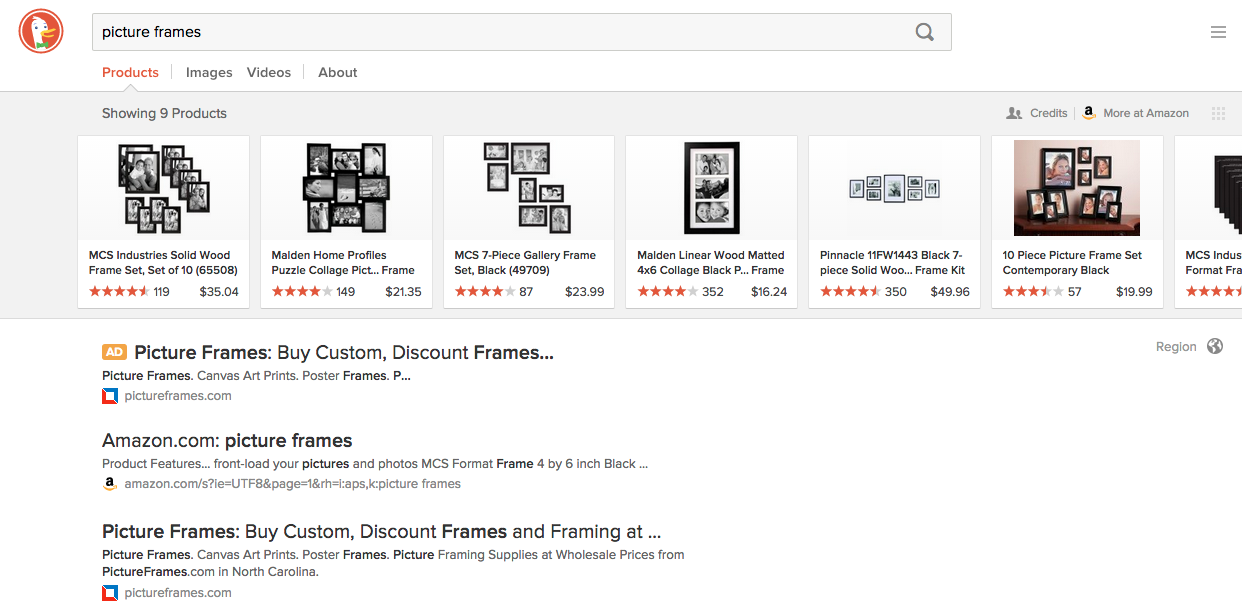Screen dimensions: 1242x611
Task: Click the Credits people icon
Action: [1014, 114]
